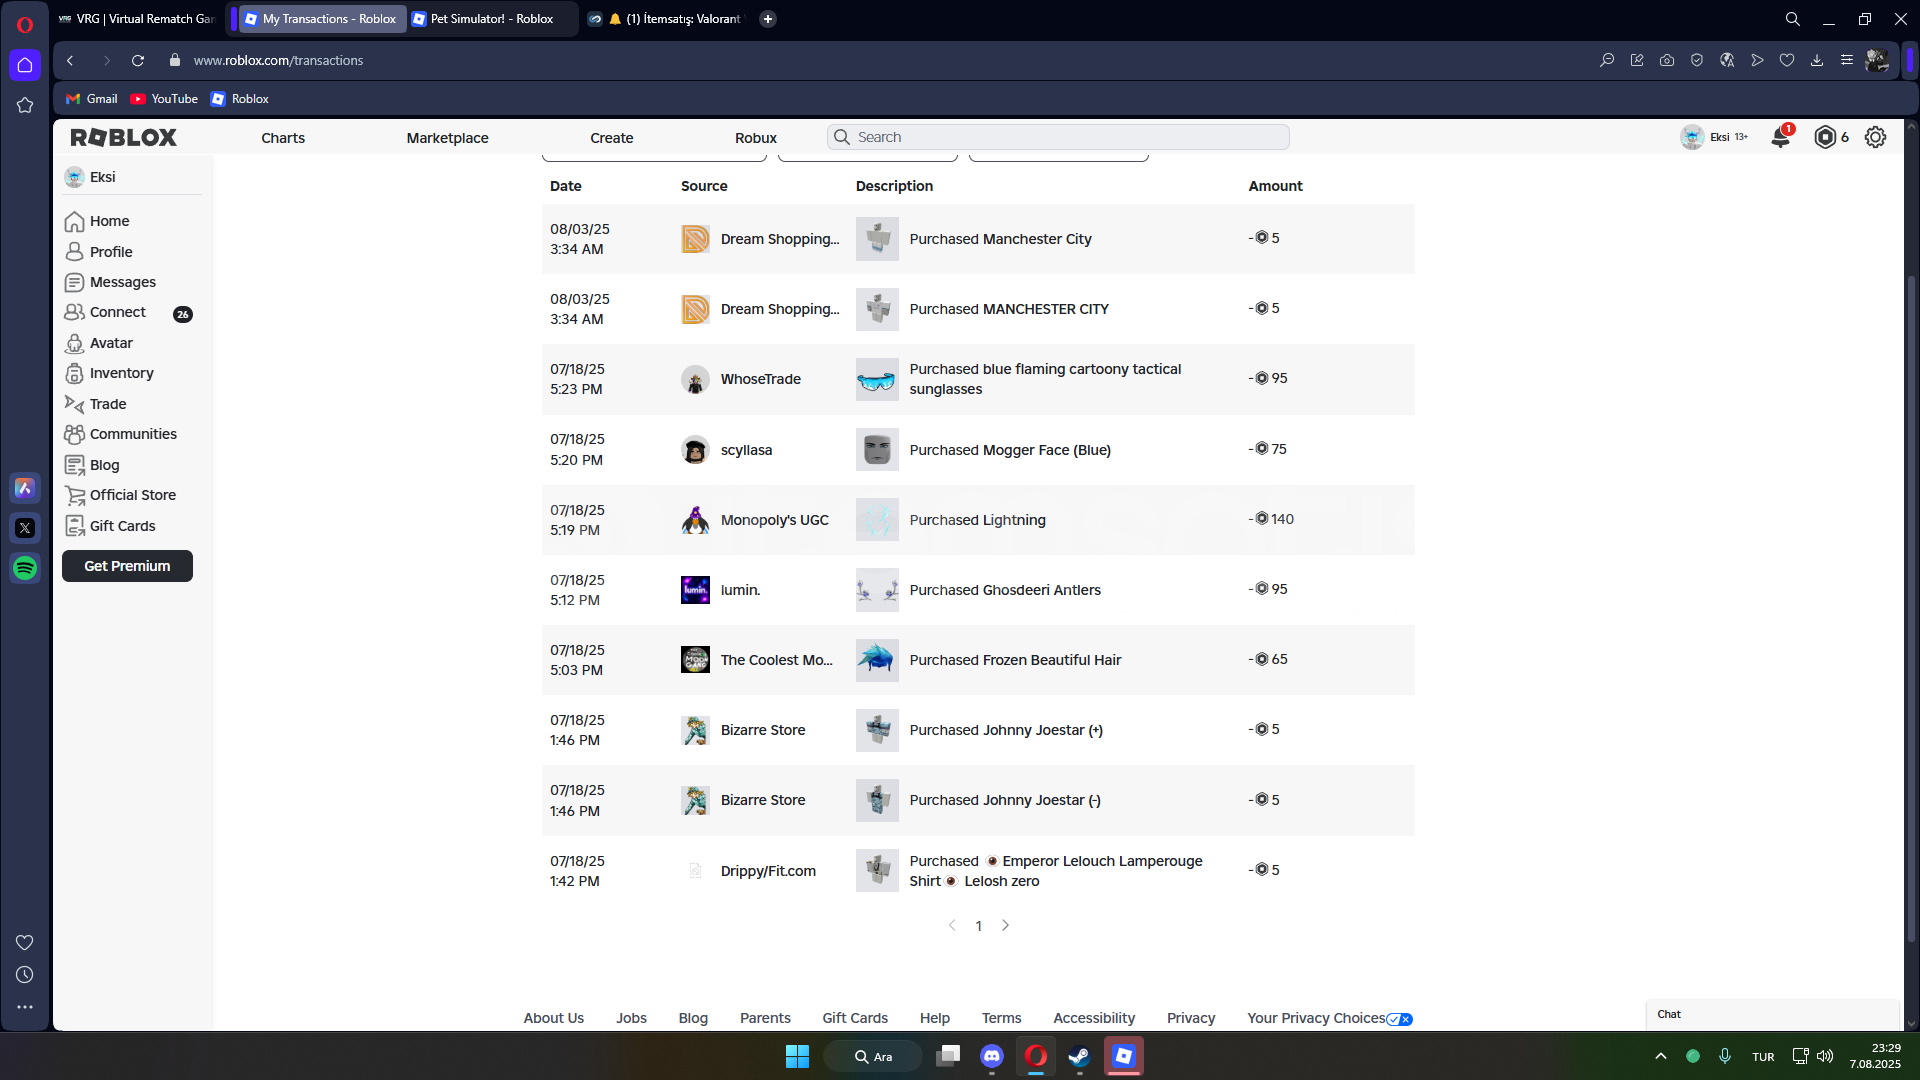
Task: Open Spotify in the Opera sidebar
Action: click(25, 568)
